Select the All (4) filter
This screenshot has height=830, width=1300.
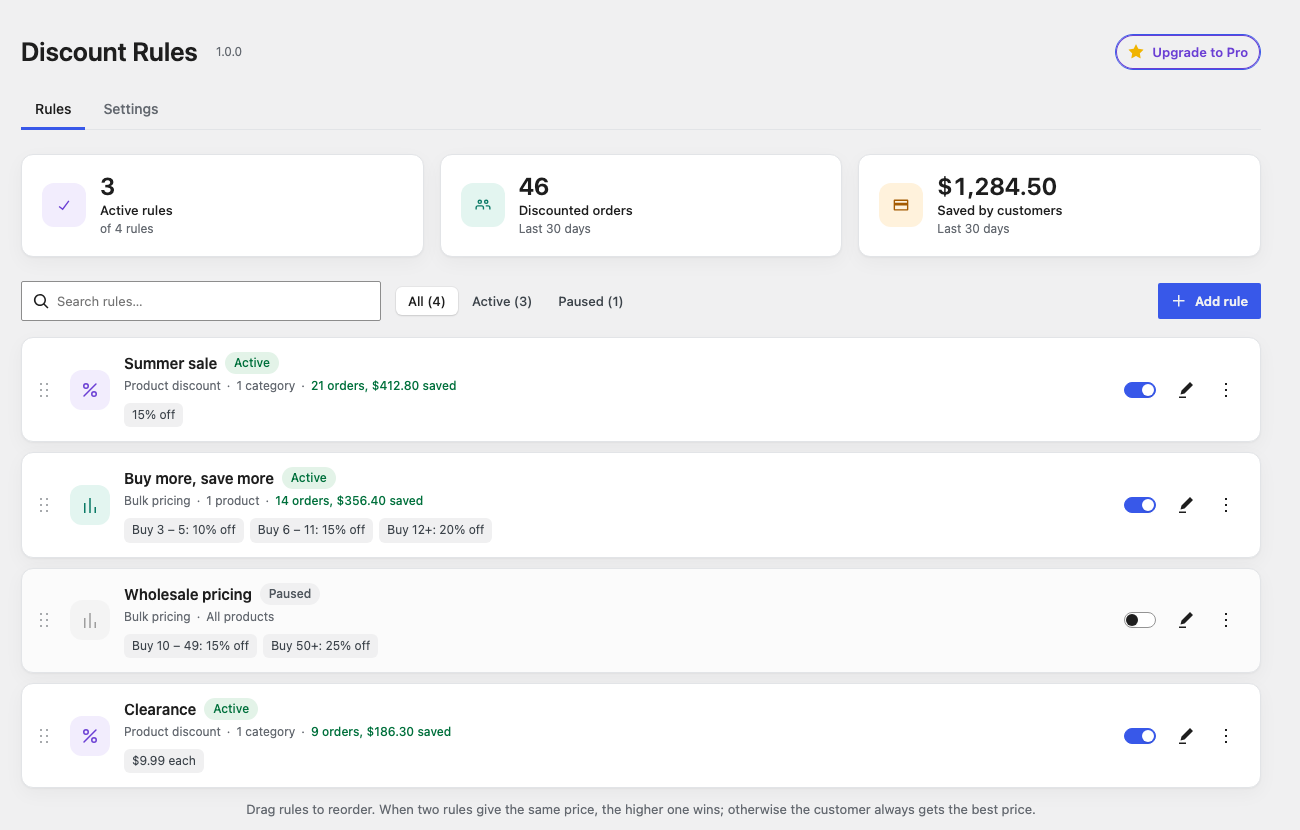click(427, 301)
